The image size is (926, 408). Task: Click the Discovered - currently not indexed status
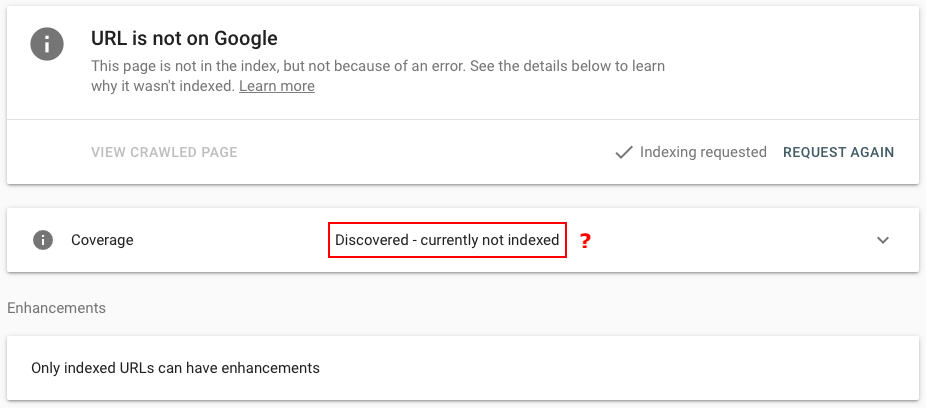[x=447, y=240]
